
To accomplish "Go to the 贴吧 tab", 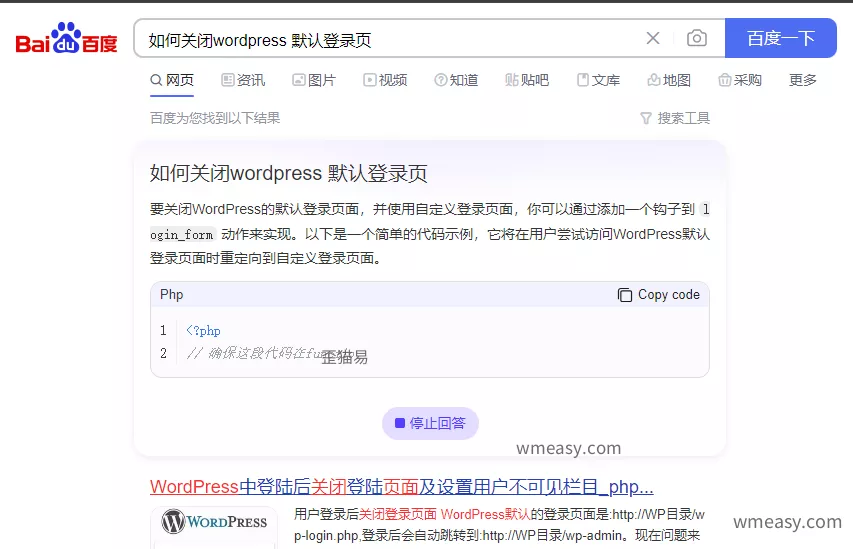I will 527,81.
